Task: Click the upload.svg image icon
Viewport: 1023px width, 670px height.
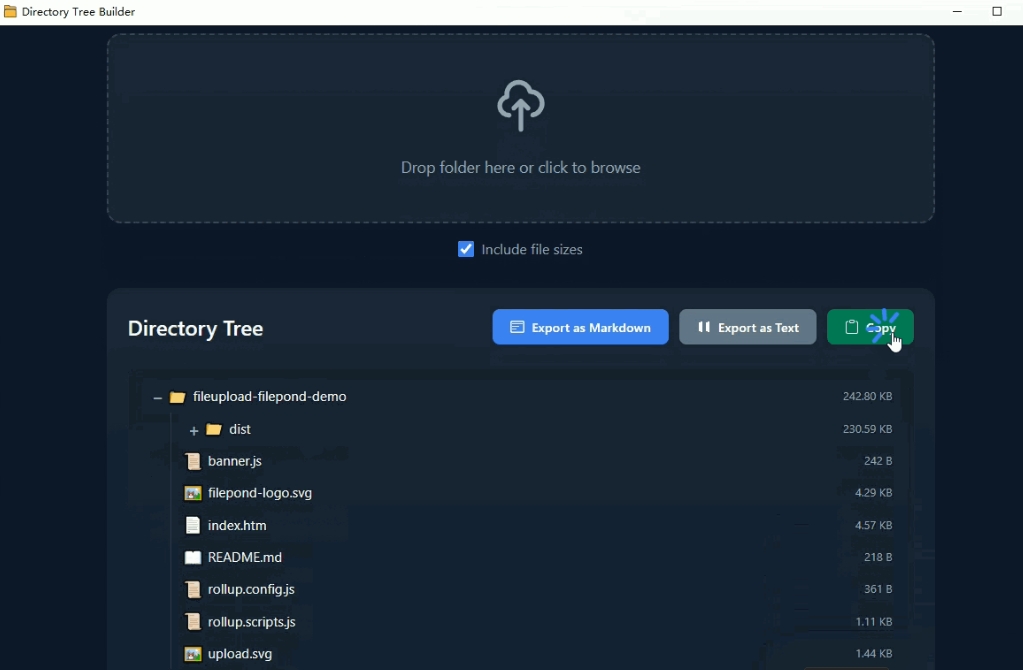Action: (x=193, y=654)
